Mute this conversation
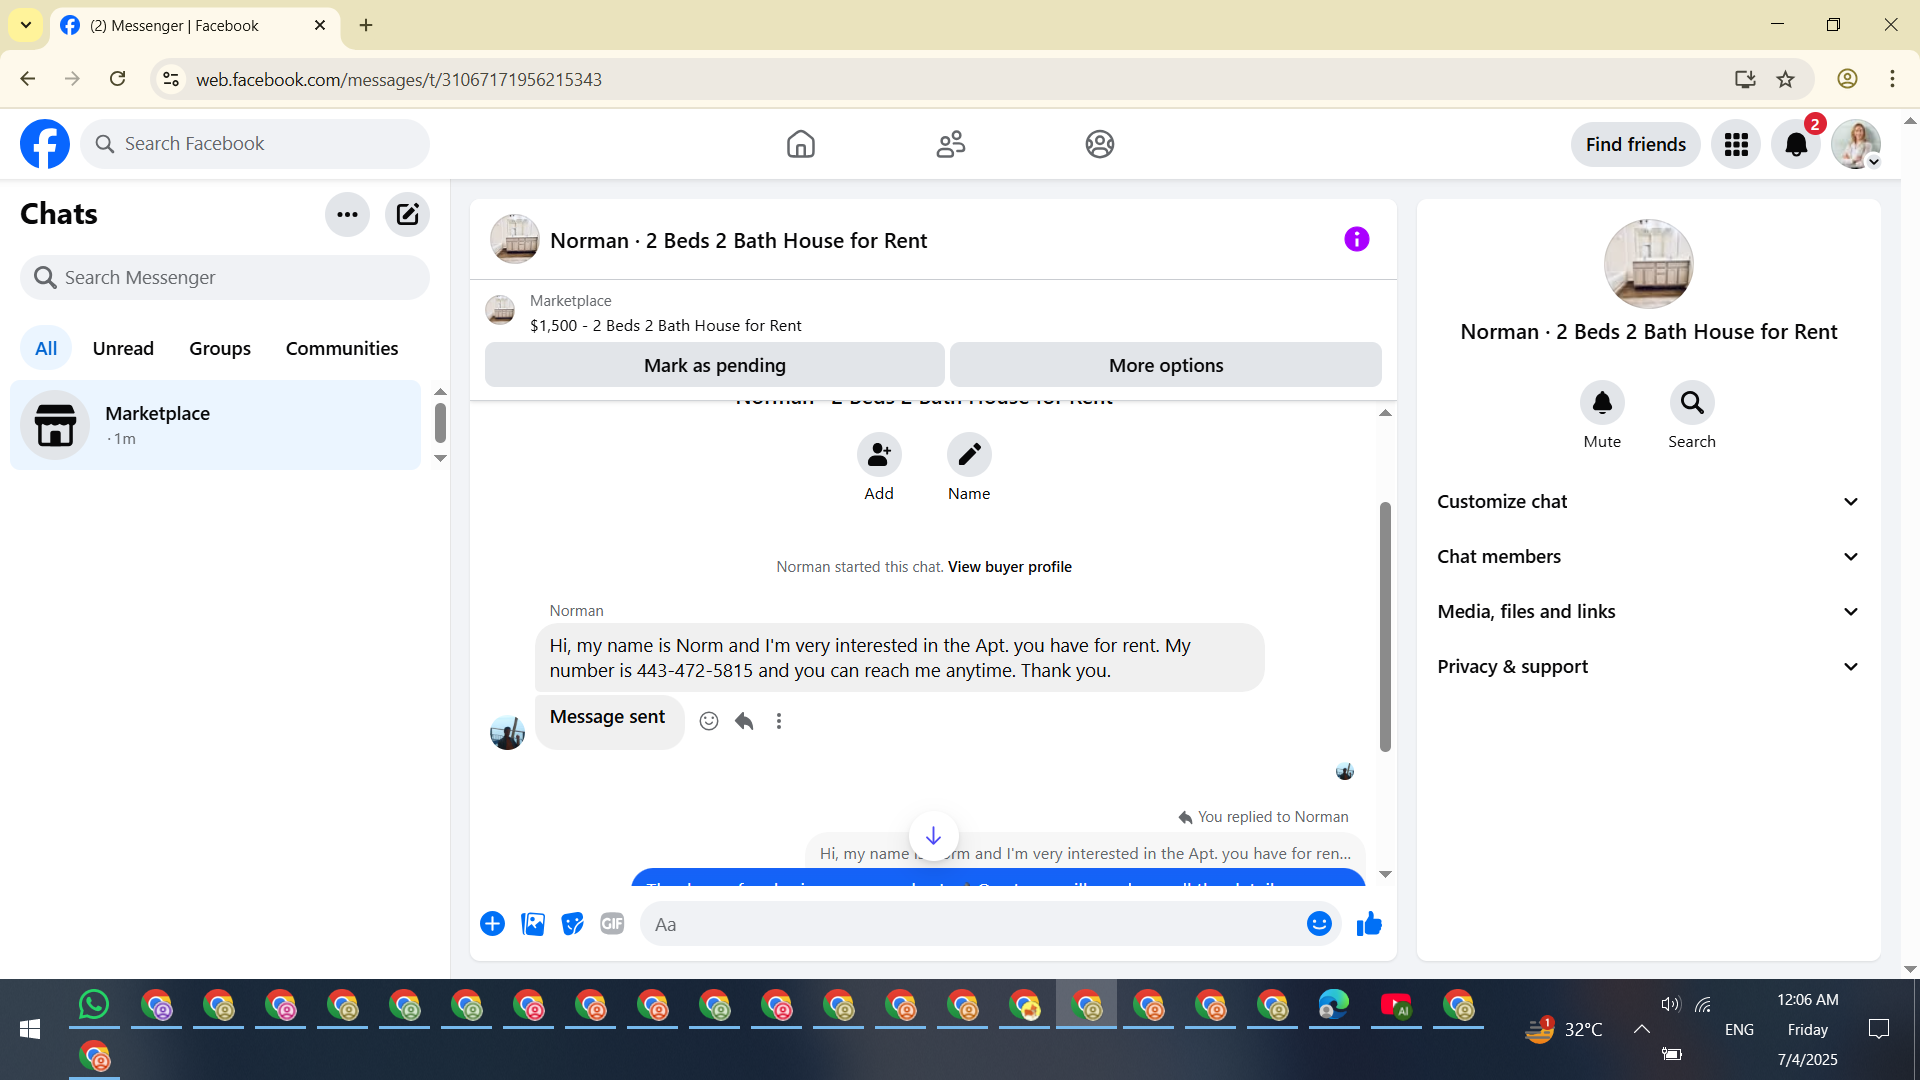The image size is (1920, 1080). [1602, 403]
